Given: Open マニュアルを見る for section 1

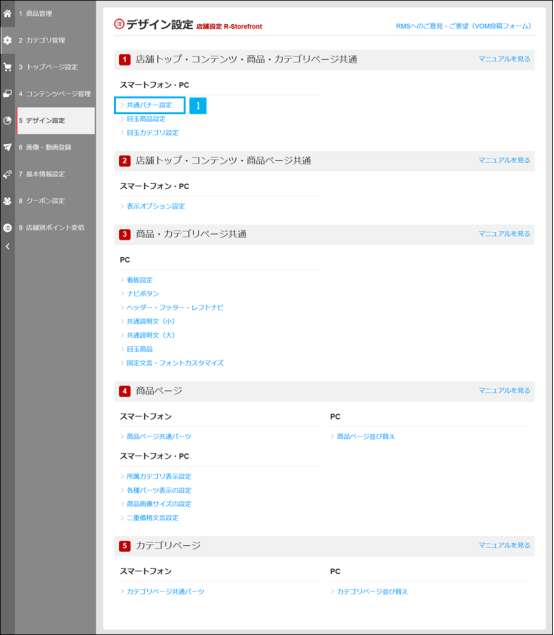Looking at the screenshot, I should click(x=504, y=59).
